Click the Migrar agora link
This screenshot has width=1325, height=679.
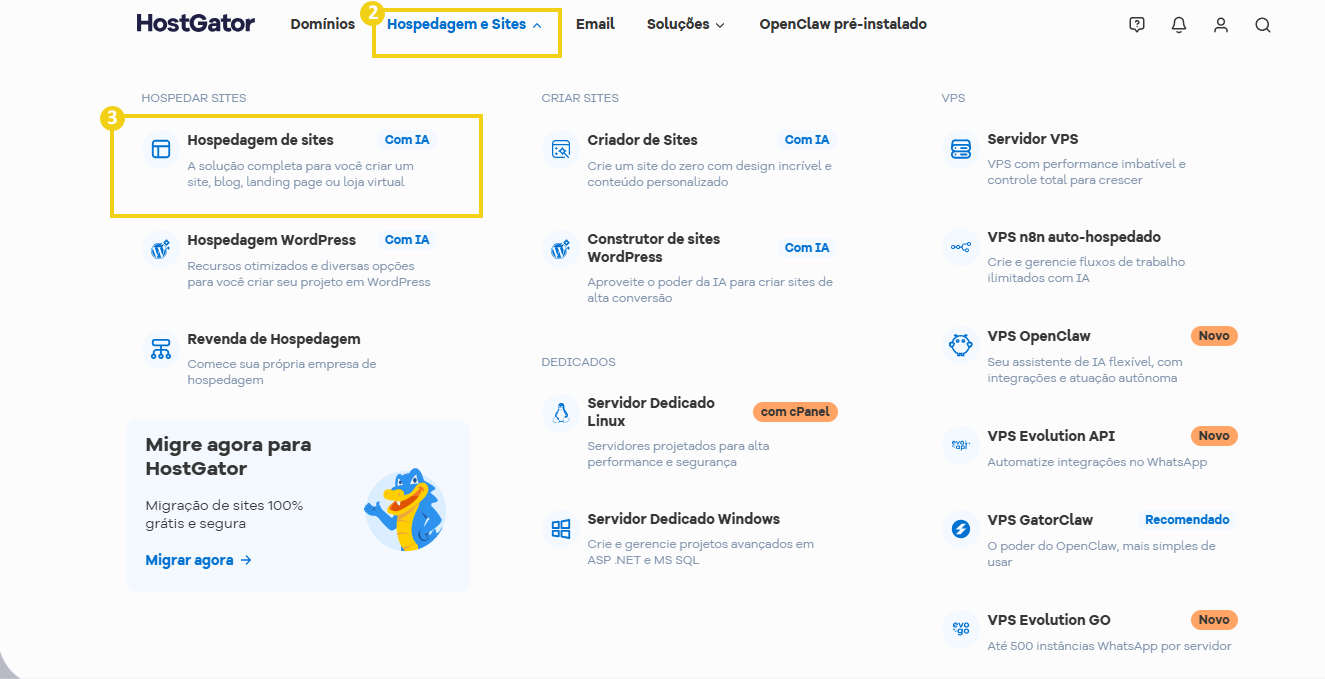199,560
